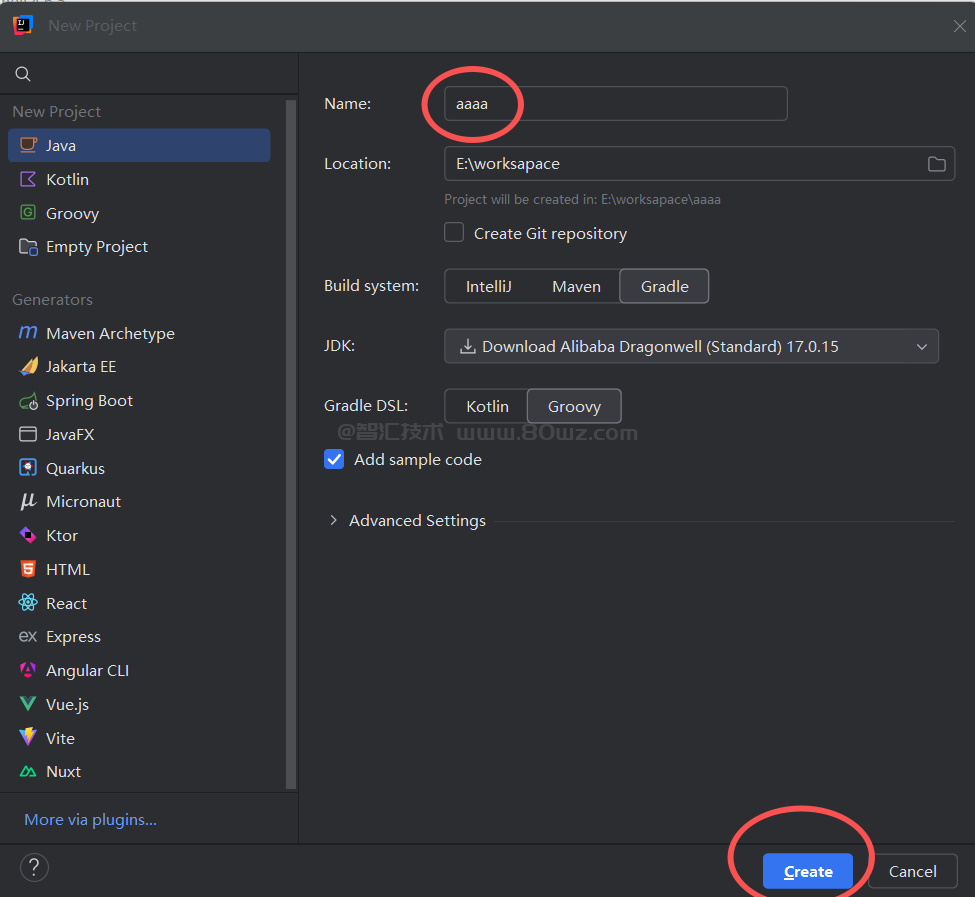975x897 pixels.
Task: Click the search magnifier icon
Action: 23,74
